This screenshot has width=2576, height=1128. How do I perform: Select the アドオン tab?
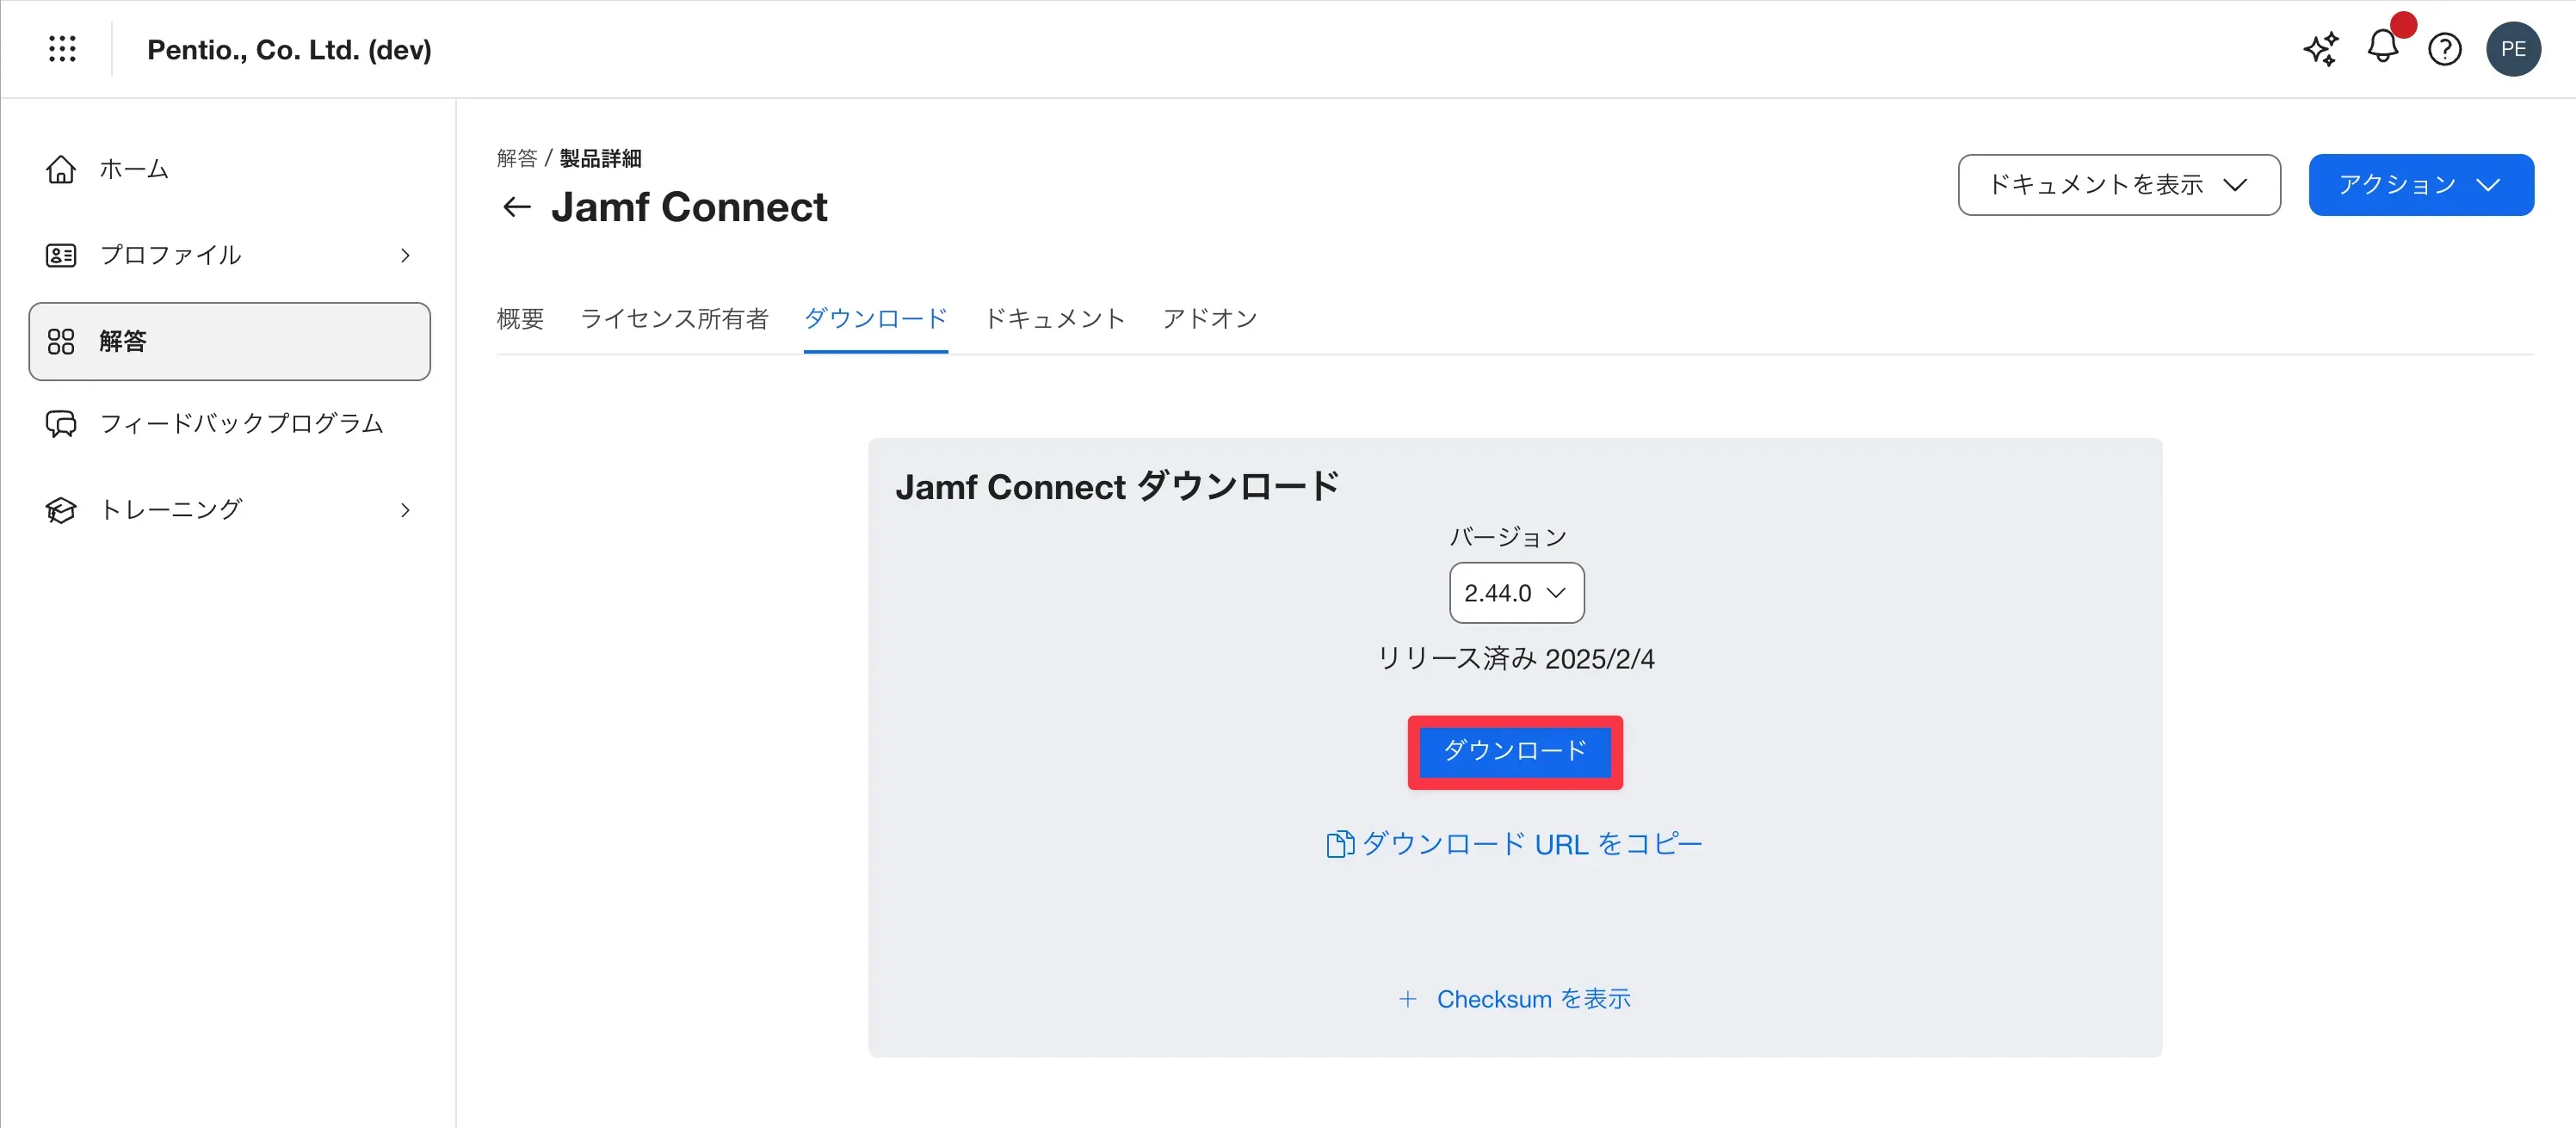1209,318
